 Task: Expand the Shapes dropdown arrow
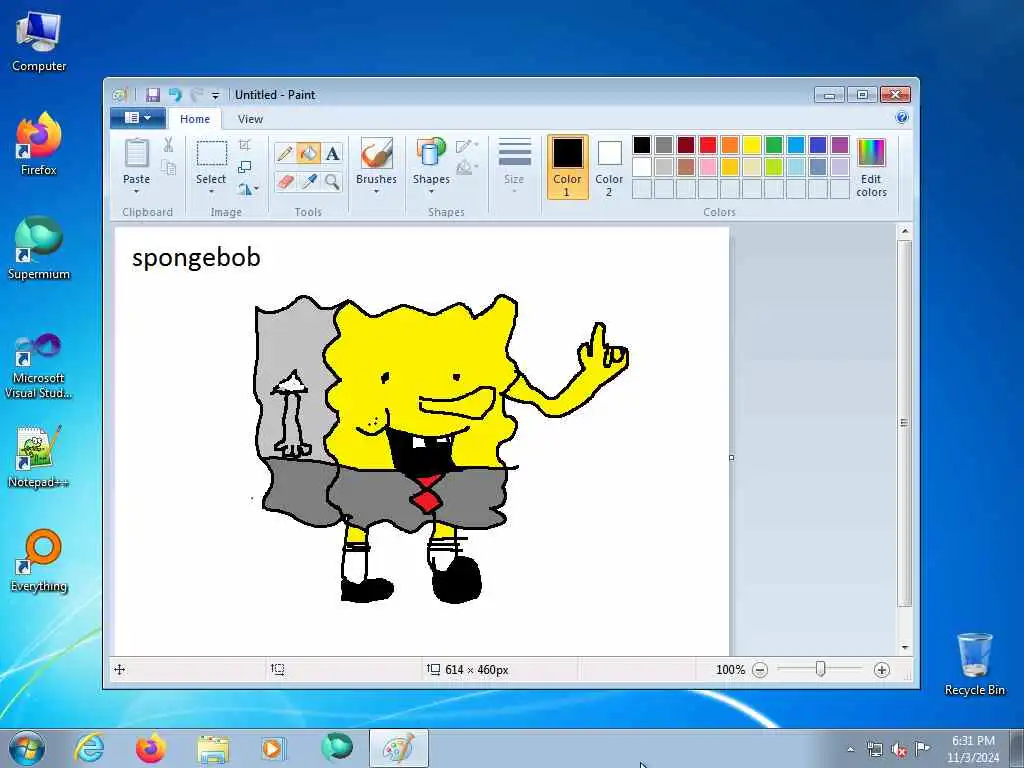click(431, 192)
